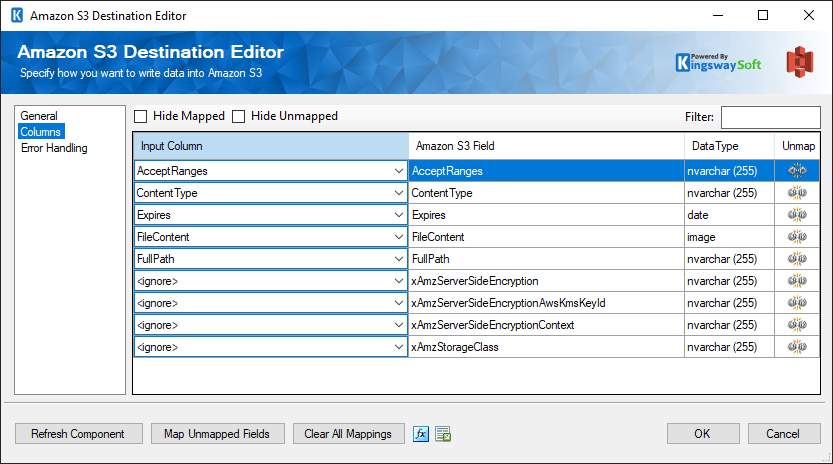Select the xAmzServerSideEncryptionContext field cell
833x464 pixels.
tap(546, 325)
